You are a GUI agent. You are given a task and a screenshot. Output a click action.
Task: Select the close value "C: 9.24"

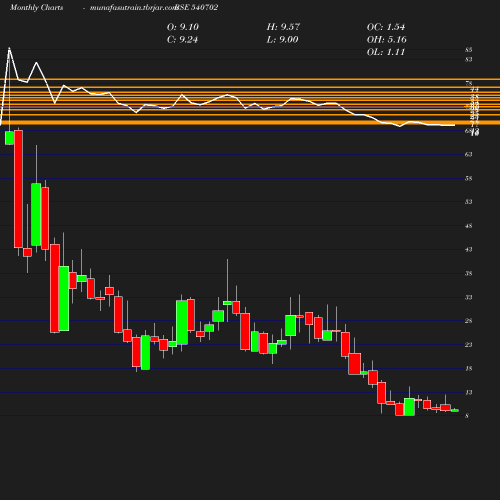pos(182,40)
